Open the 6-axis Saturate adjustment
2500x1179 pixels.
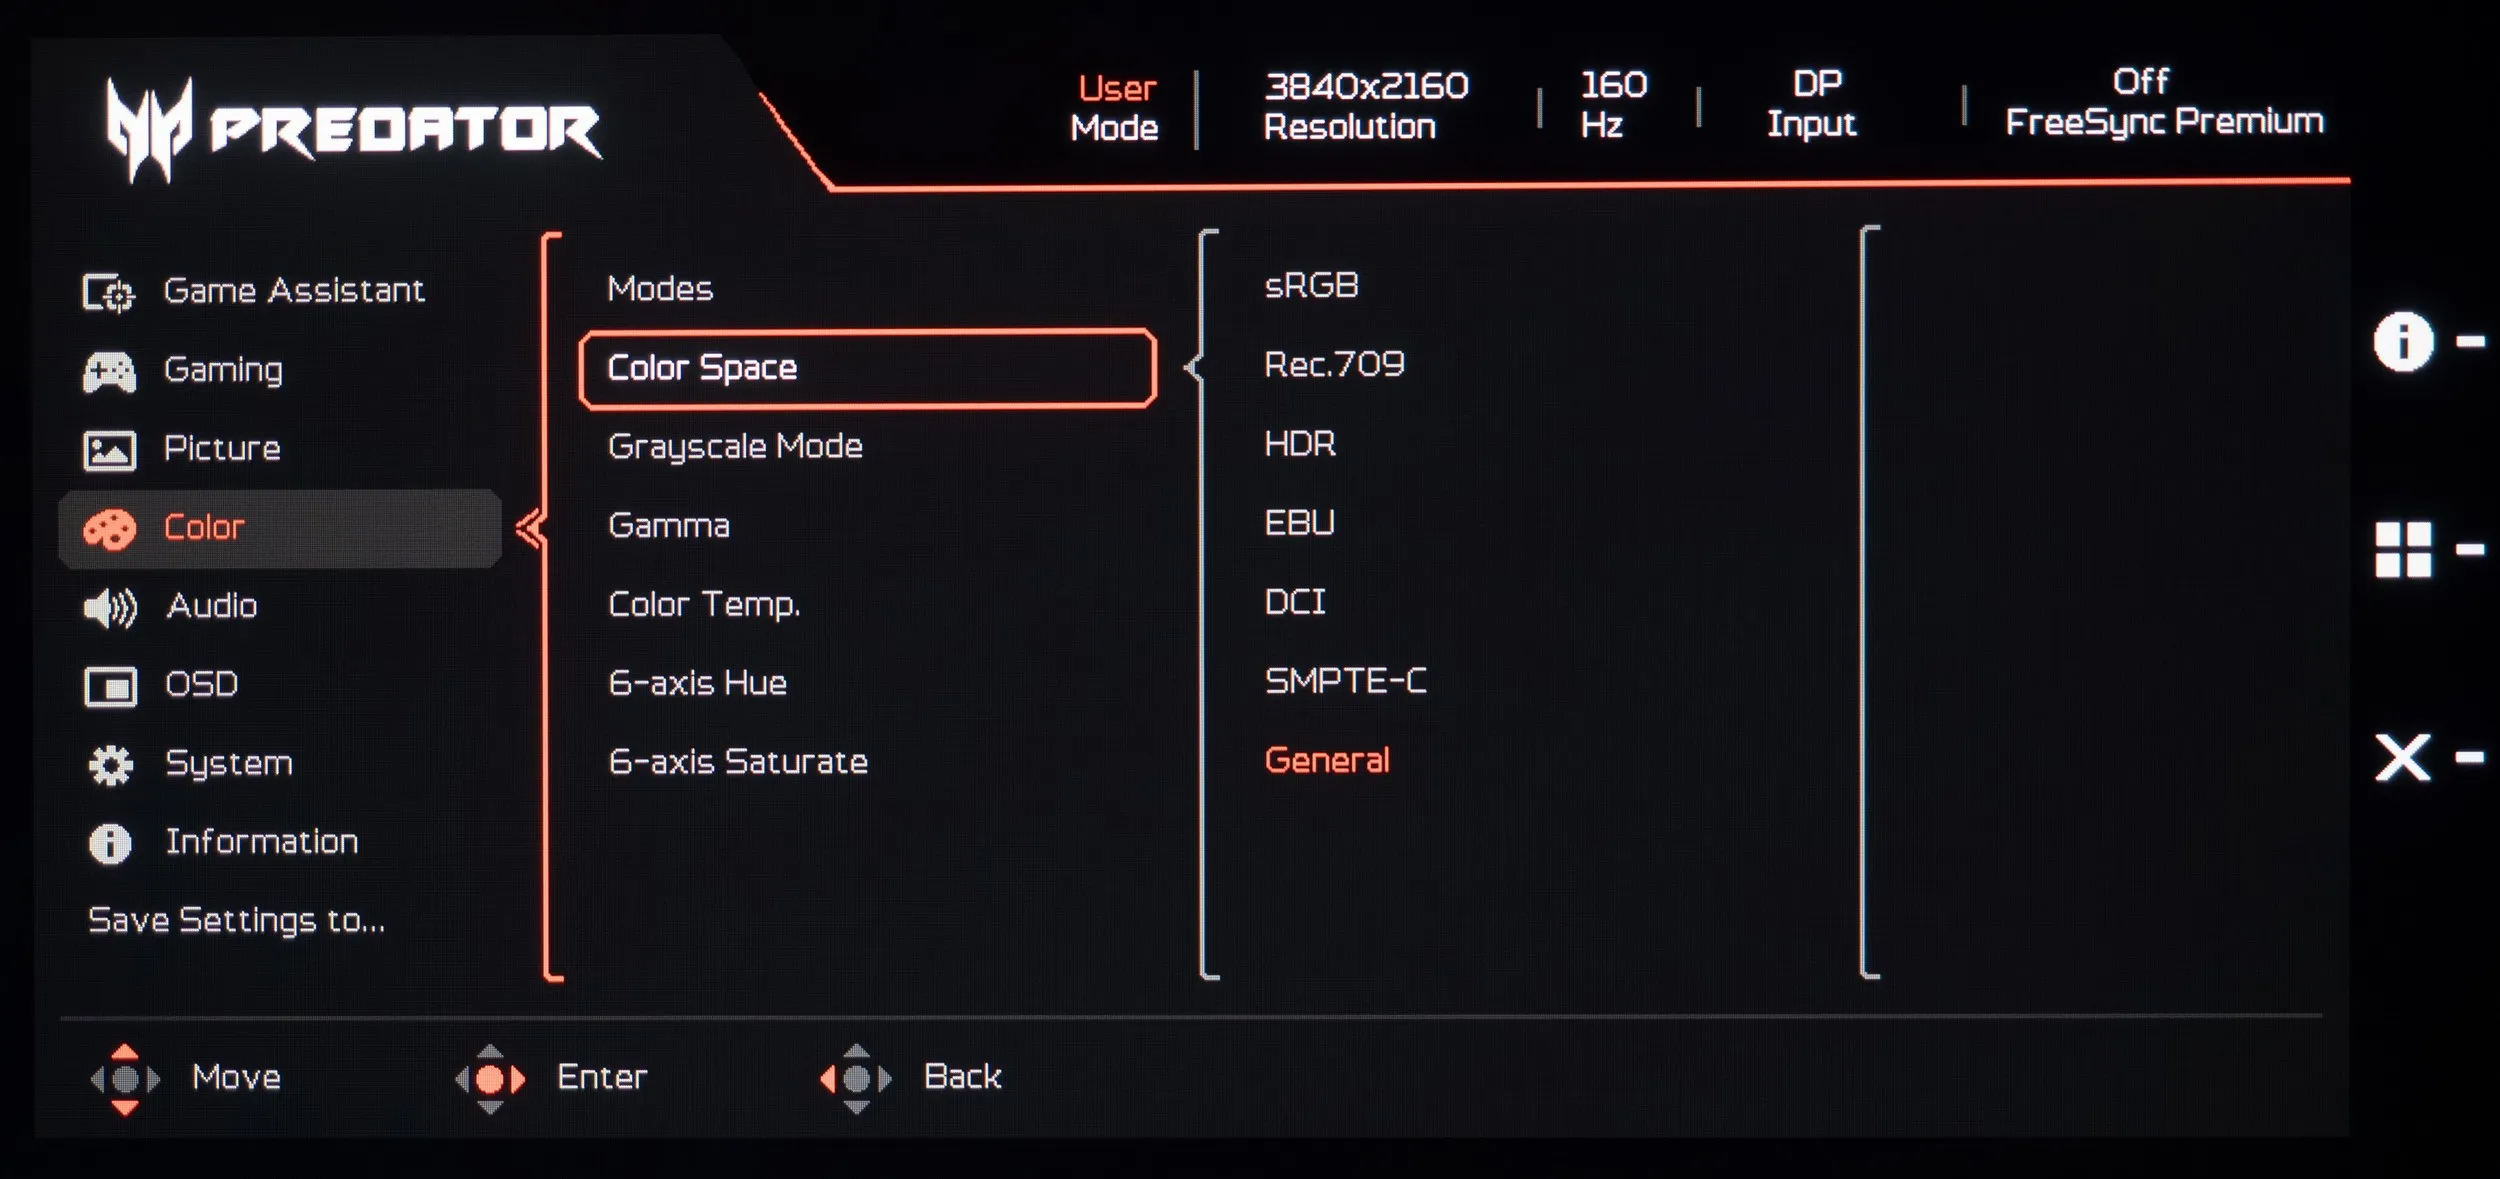click(738, 763)
